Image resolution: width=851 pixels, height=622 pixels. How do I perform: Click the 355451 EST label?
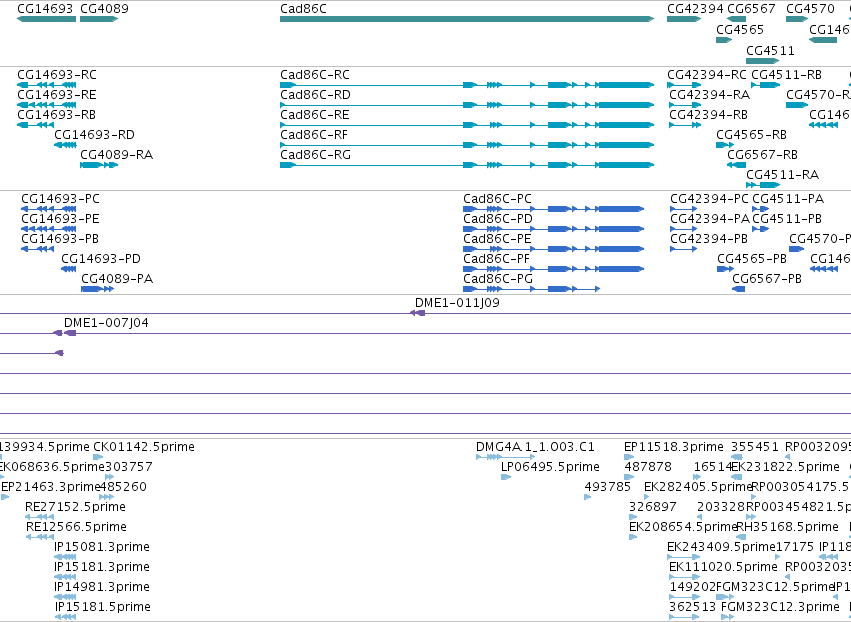(x=754, y=447)
